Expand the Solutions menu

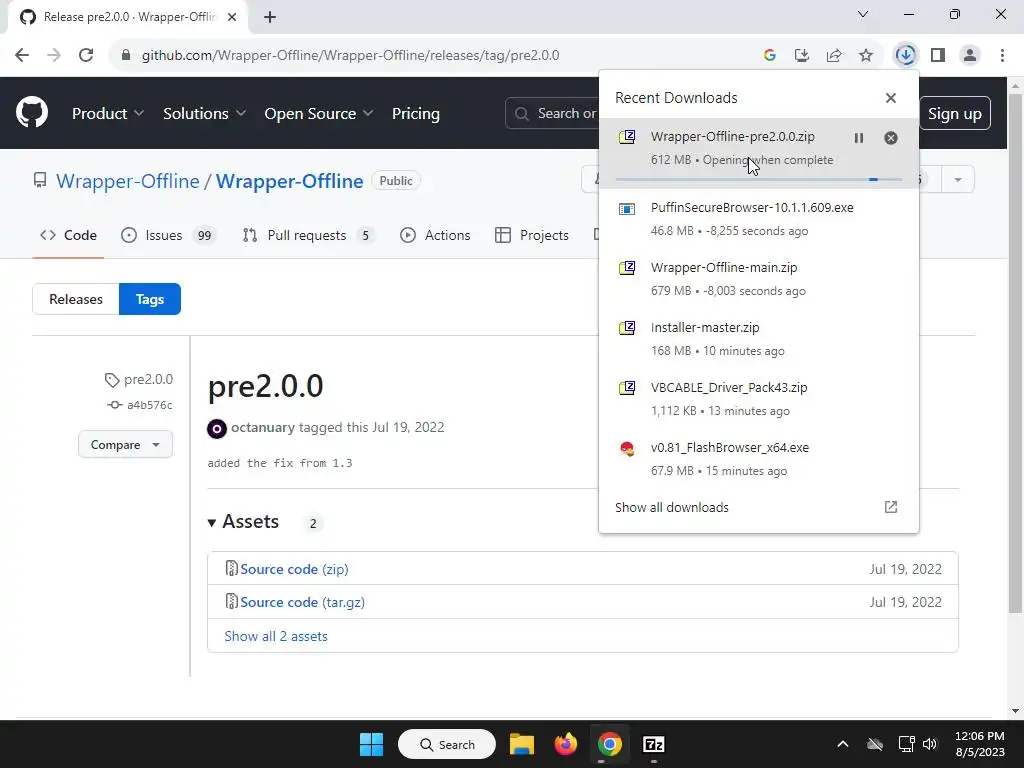[204, 114]
